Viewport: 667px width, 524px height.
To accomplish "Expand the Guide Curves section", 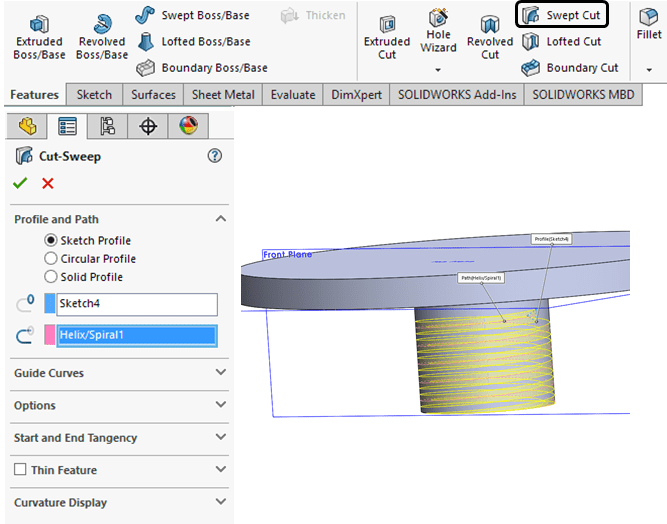I will point(221,373).
